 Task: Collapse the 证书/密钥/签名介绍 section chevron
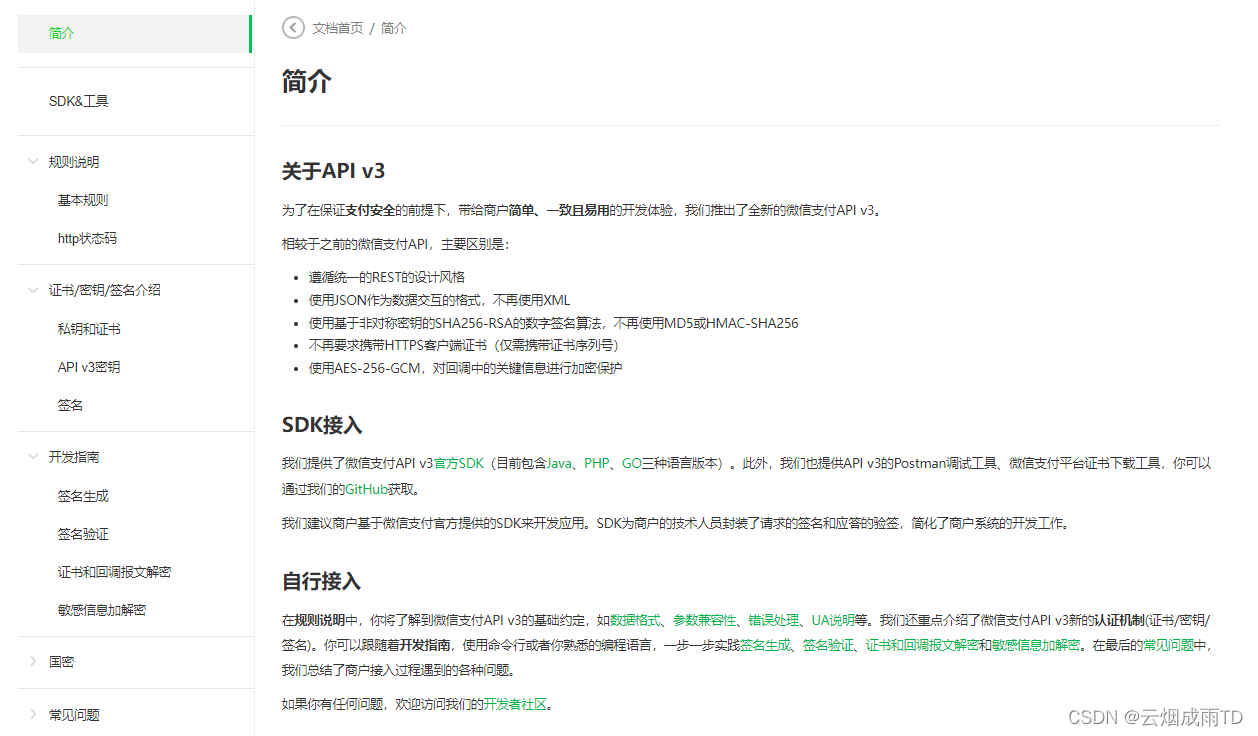[x=33, y=290]
